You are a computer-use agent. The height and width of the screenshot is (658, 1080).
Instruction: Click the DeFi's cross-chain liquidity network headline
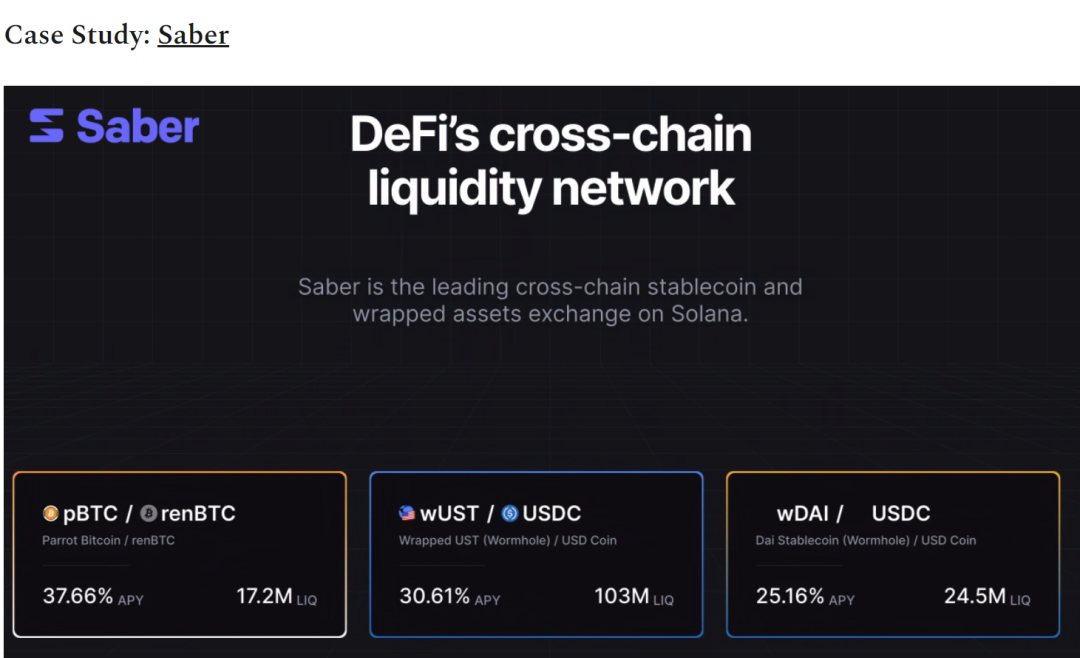(550, 161)
